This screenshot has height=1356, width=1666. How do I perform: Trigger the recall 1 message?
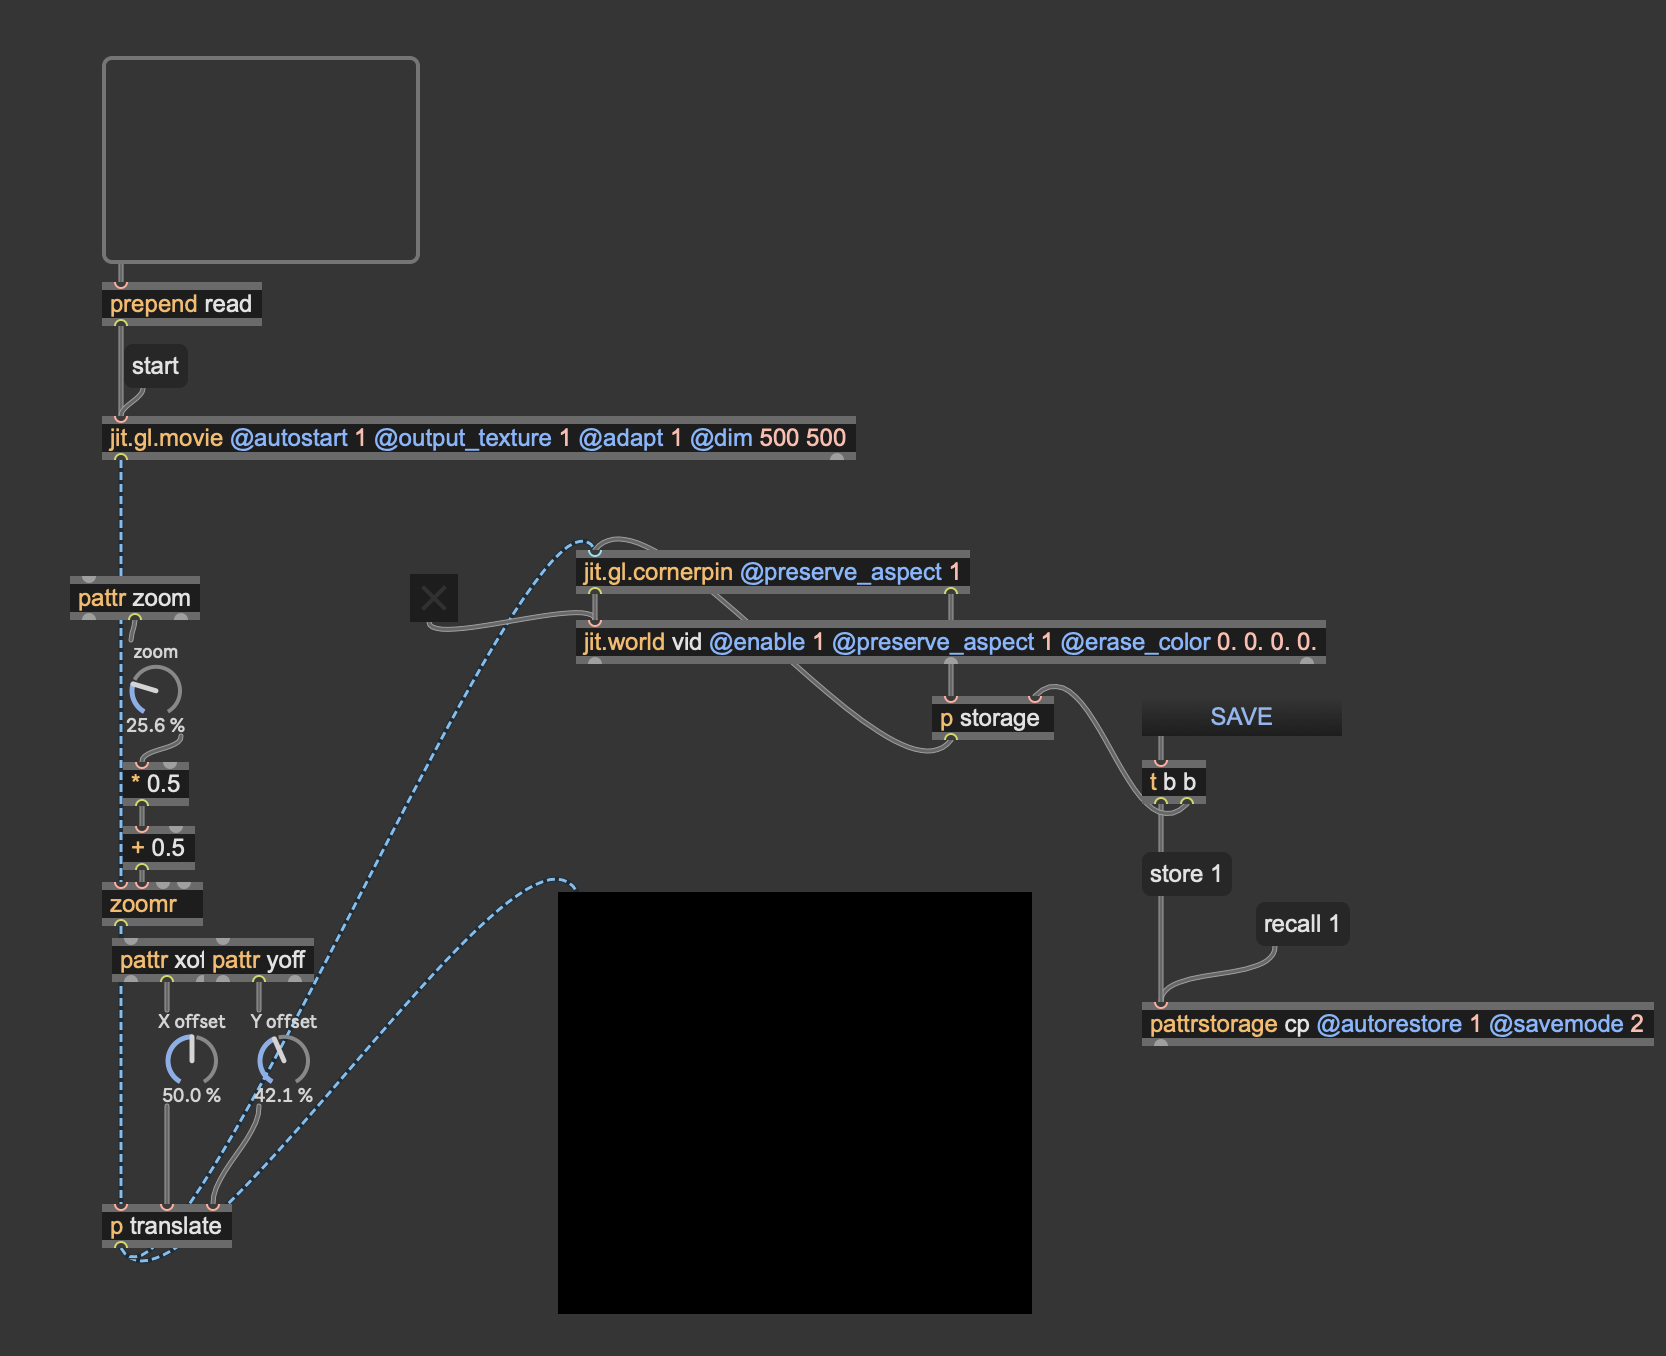point(1301,924)
